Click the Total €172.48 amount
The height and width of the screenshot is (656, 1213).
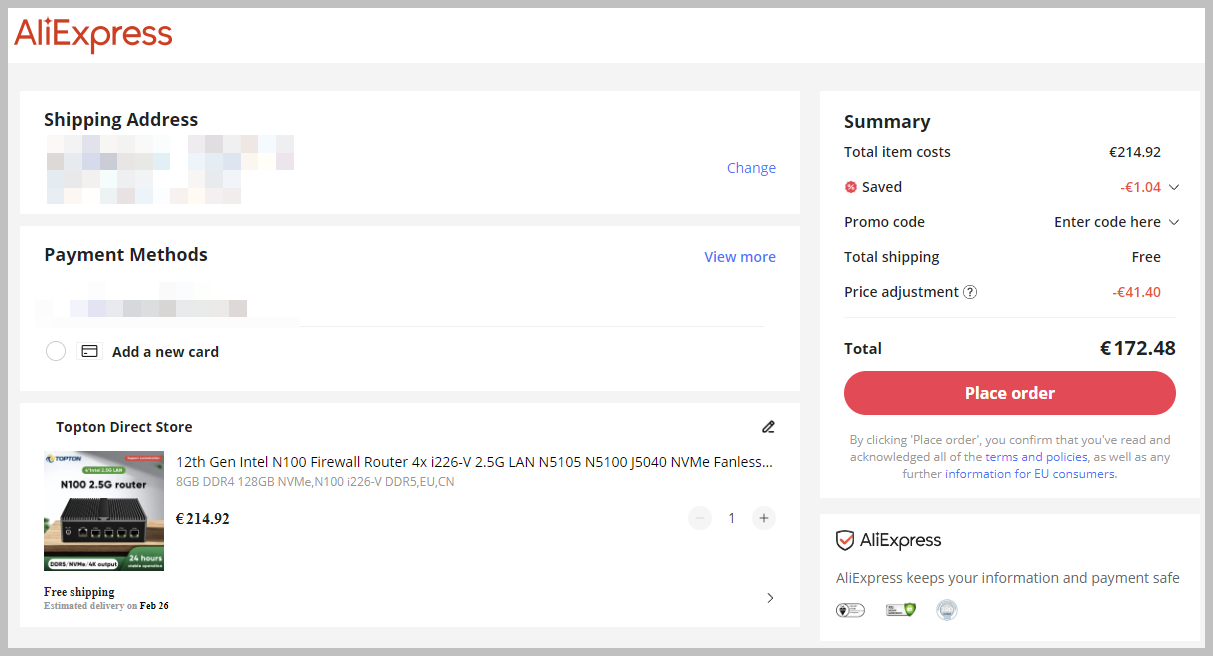1138,349
